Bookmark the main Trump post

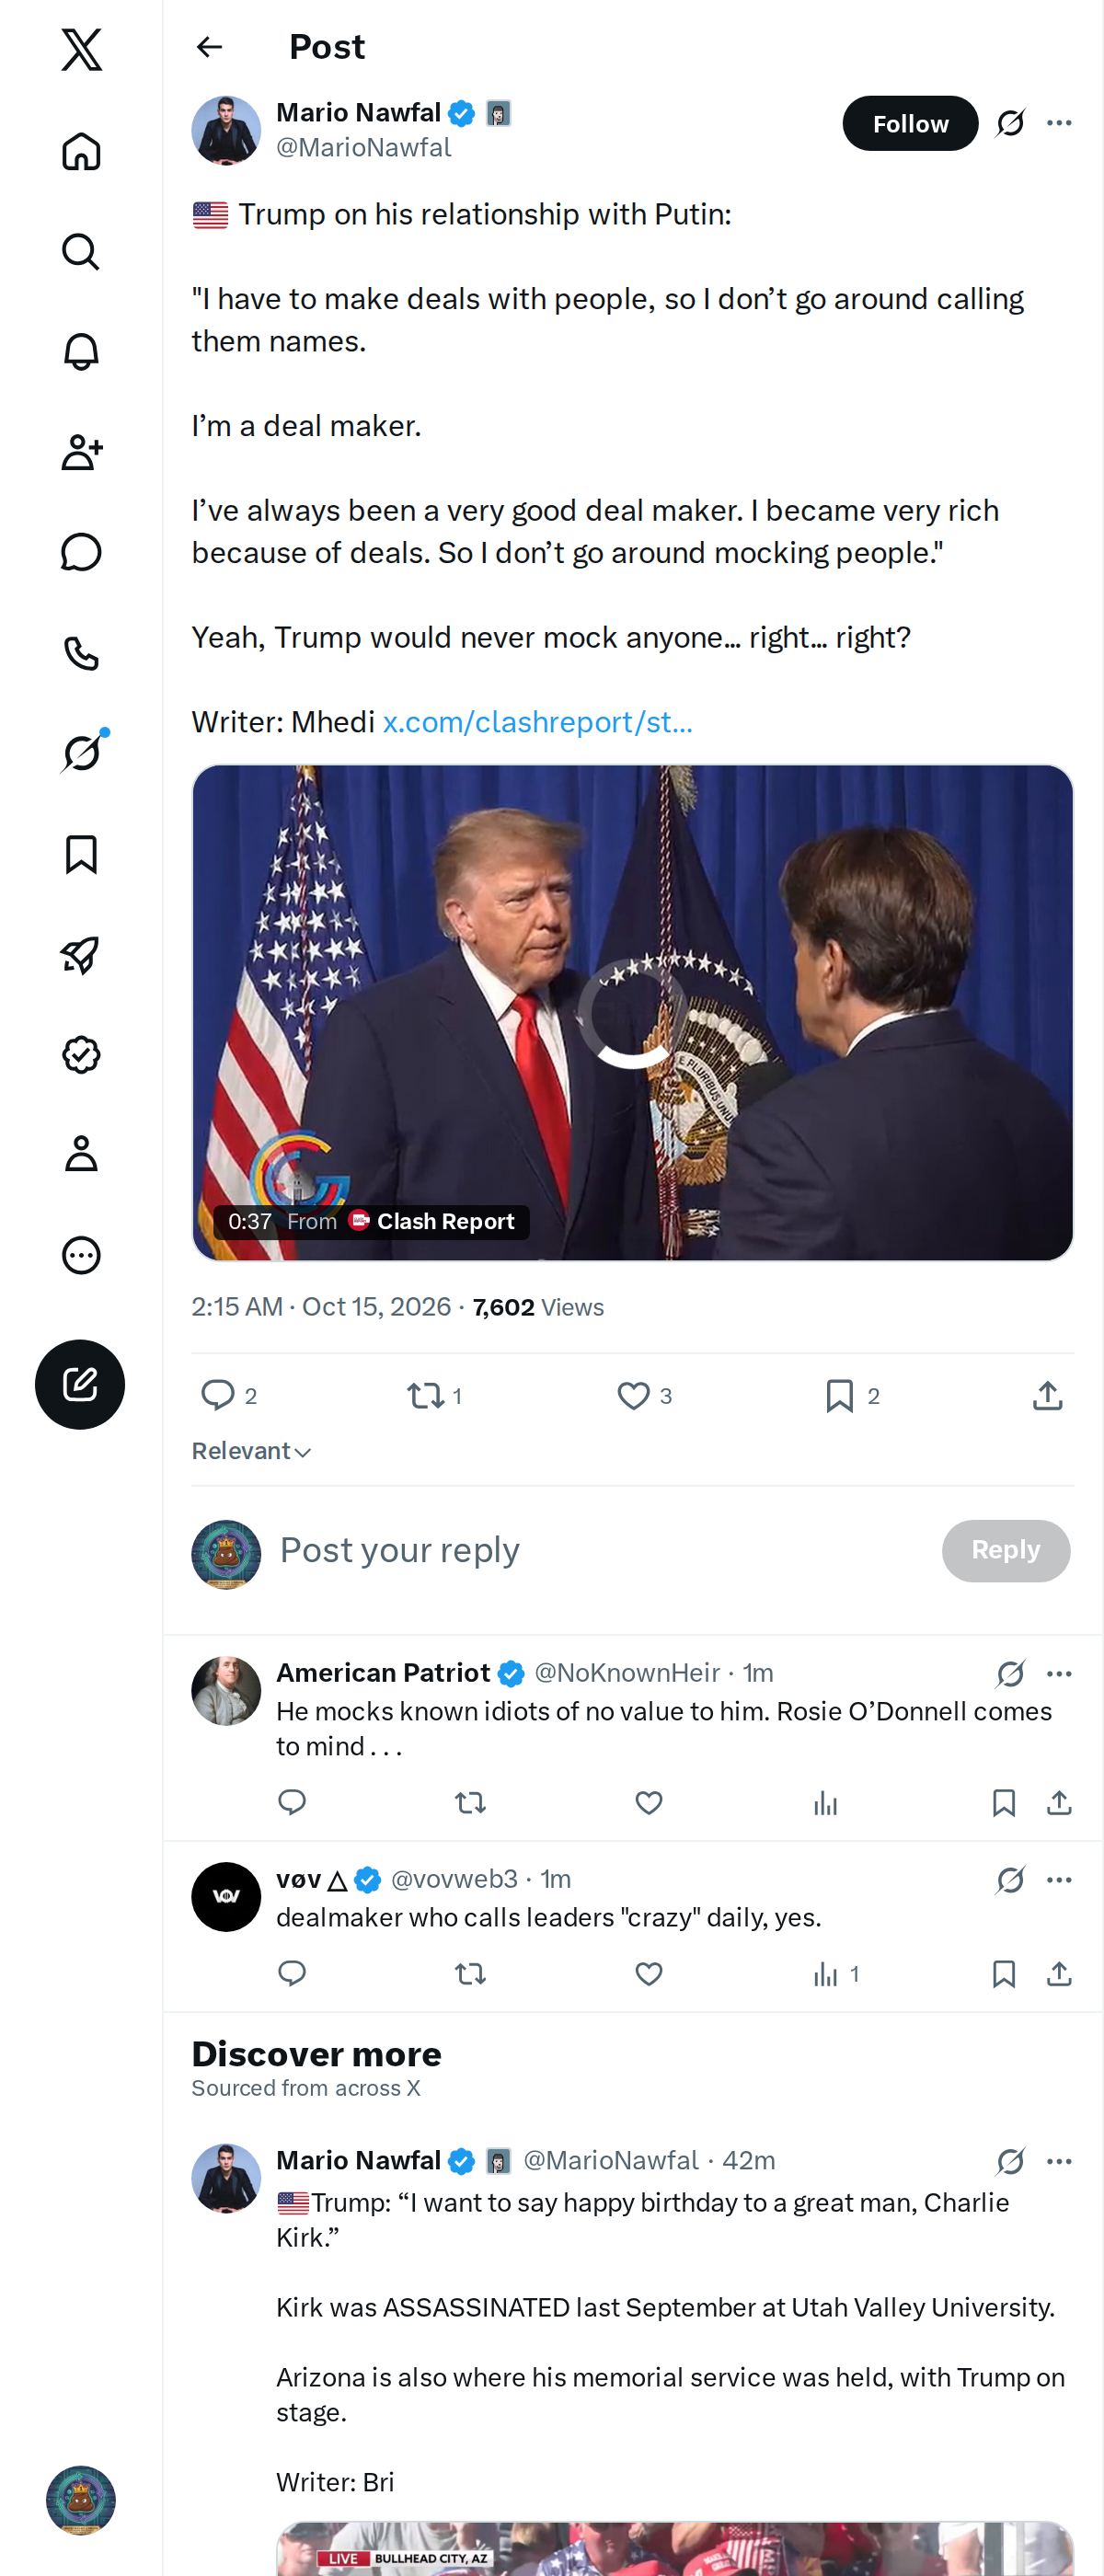pyautogui.click(x=852, y=1395)
